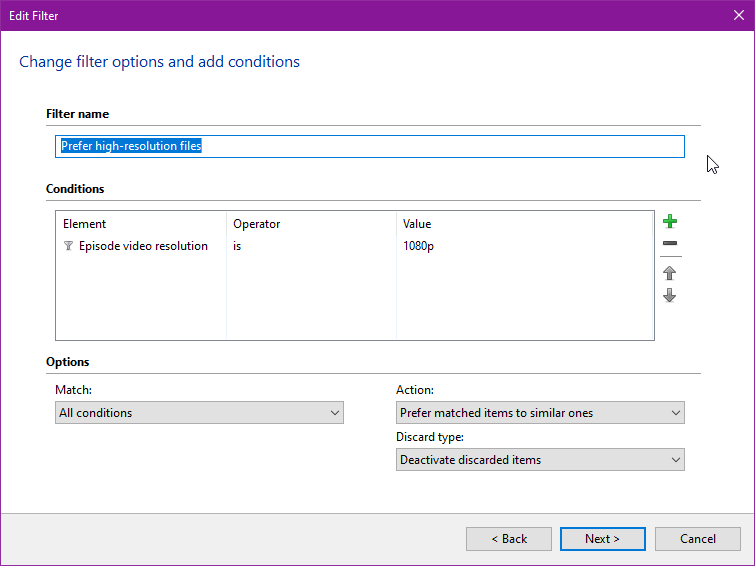755x566 pixels.
Task: Open the Match dropdown showing All conditions
Action: coord(199,412)
